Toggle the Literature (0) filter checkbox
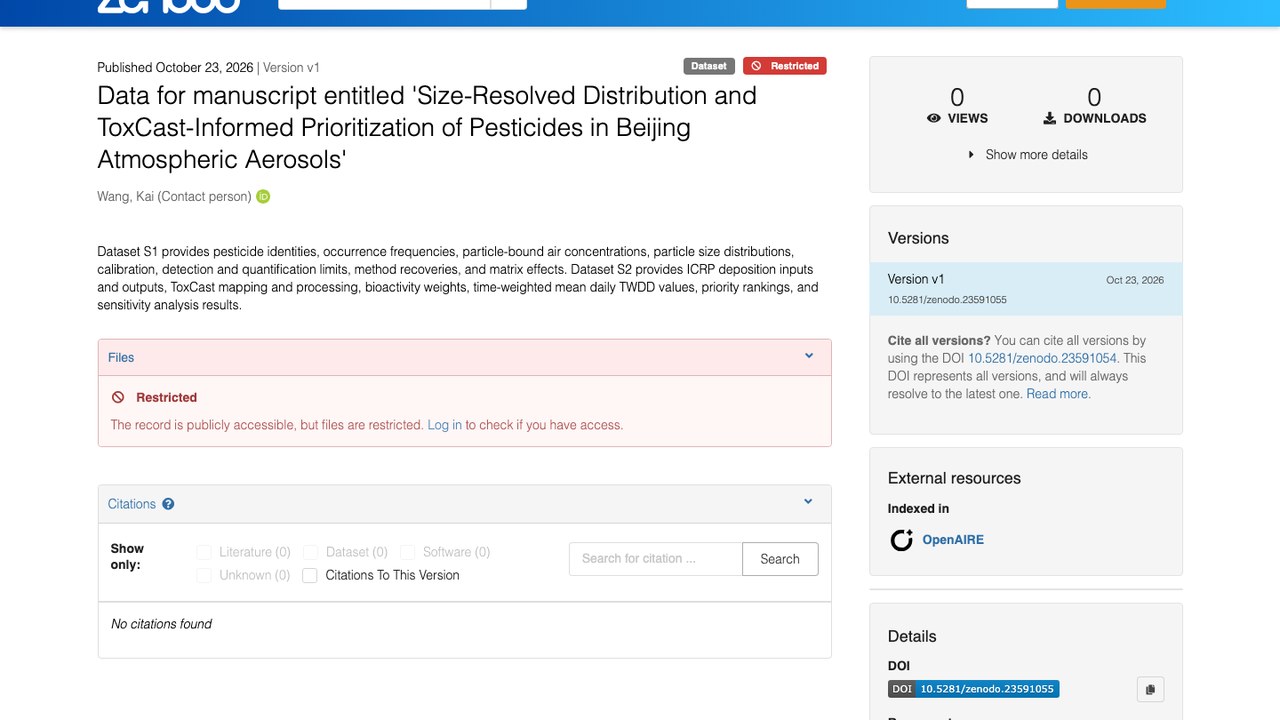The image size is (1280, 720). (204, 552)
